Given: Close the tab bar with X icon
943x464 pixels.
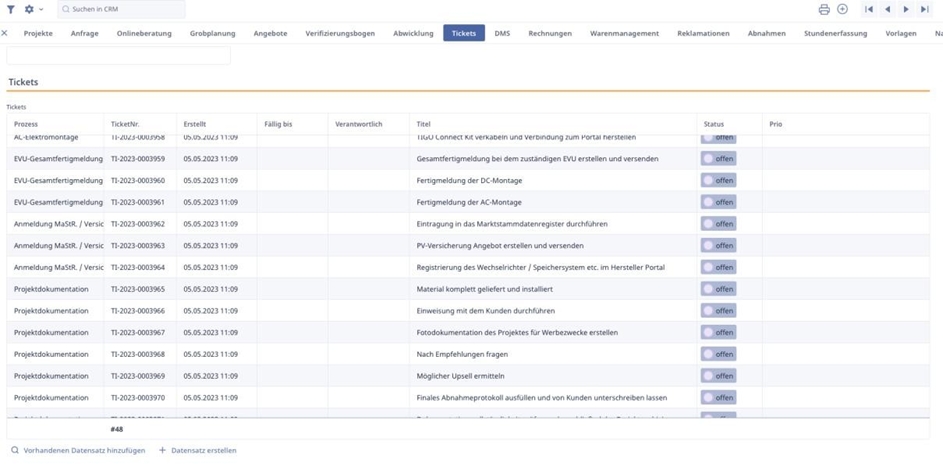Looking at the screenshot, I should click(x=5, y=33).
